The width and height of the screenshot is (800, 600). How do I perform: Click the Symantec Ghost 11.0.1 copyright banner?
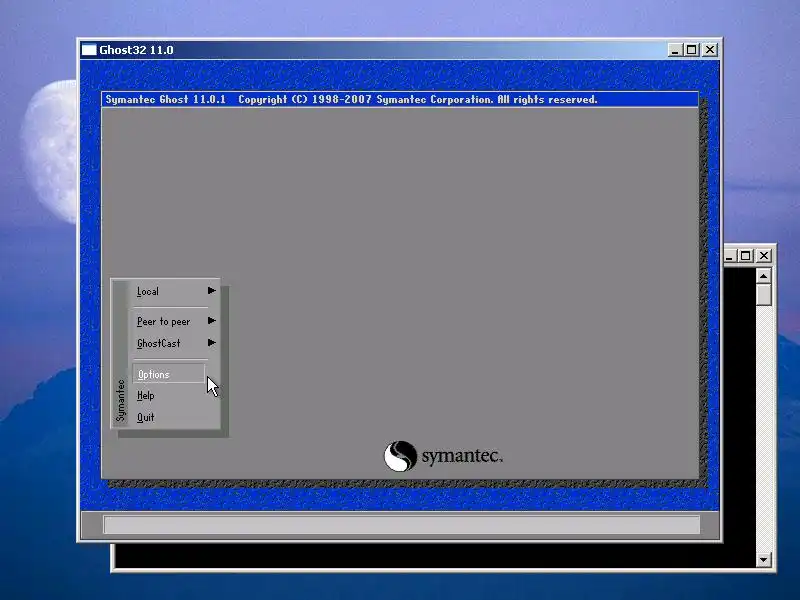[x=400, y=99]
